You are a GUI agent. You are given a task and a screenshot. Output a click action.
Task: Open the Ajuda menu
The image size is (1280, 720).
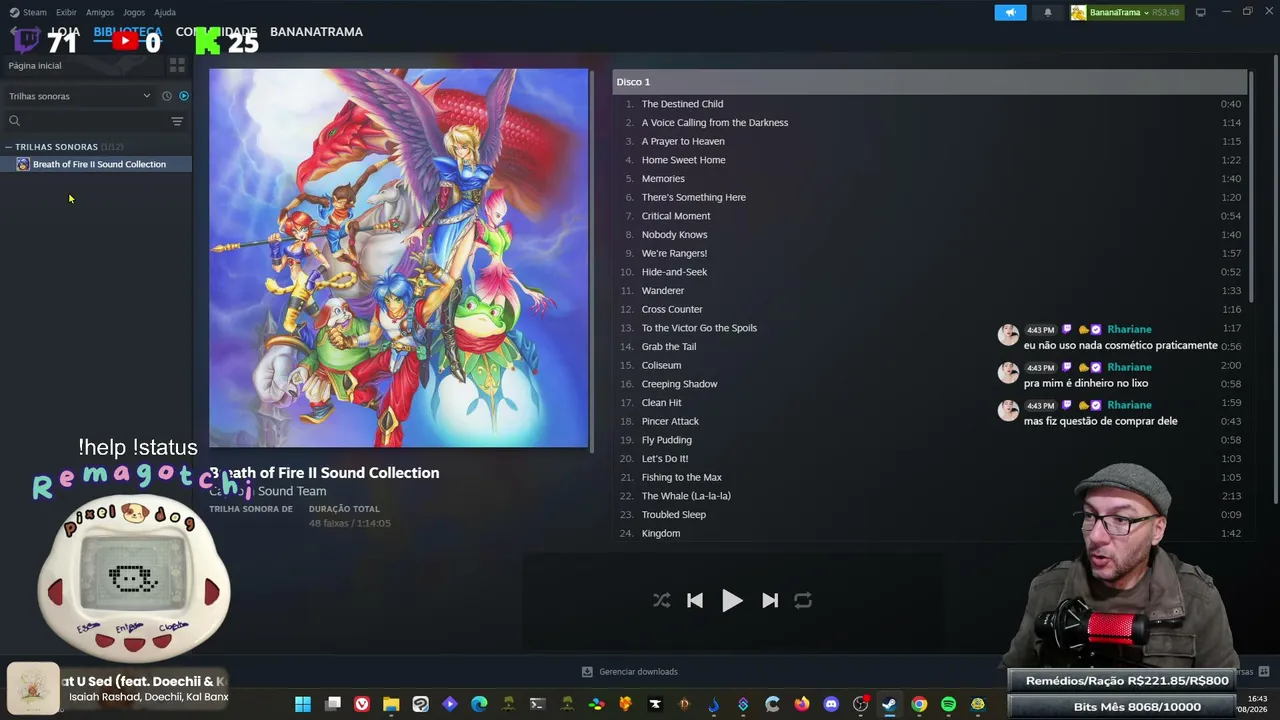[x=165, y=12]
